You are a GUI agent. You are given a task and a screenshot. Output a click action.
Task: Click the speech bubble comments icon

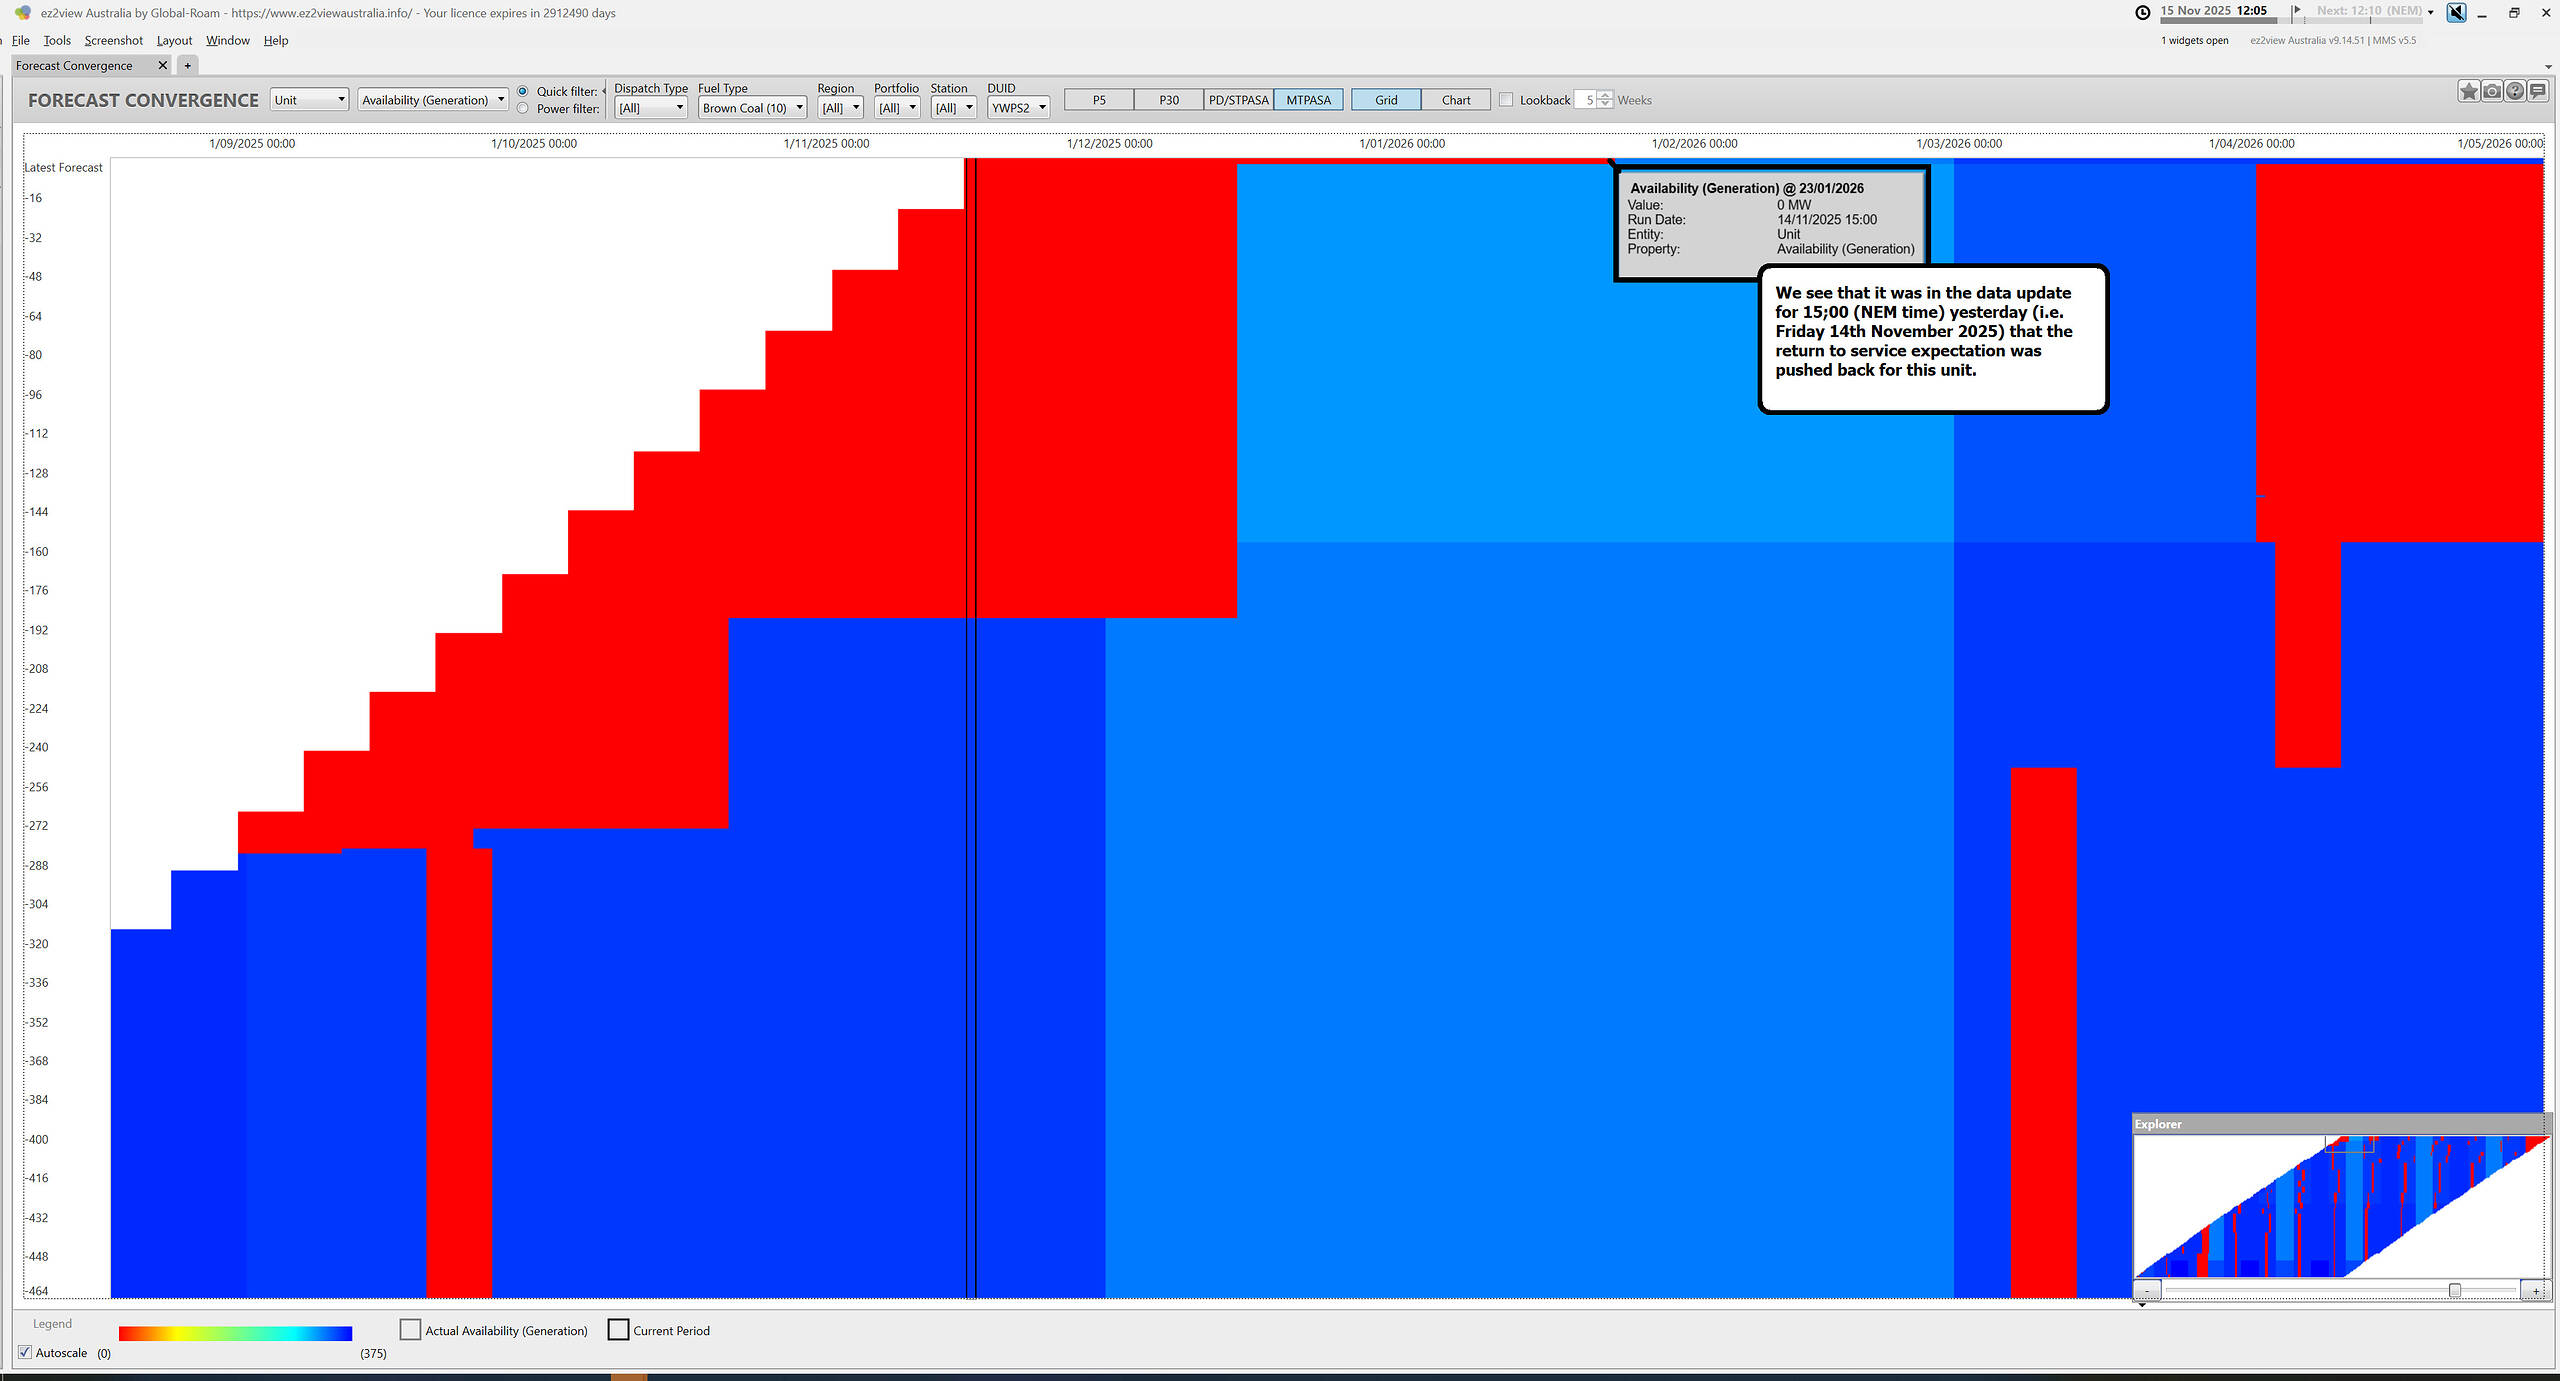(2538, 92)
